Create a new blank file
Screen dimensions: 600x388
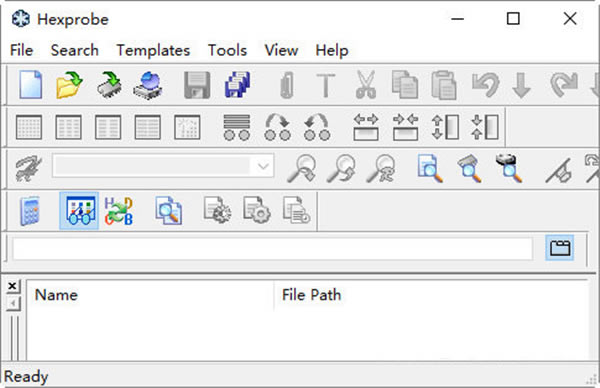tap(31, 85)
